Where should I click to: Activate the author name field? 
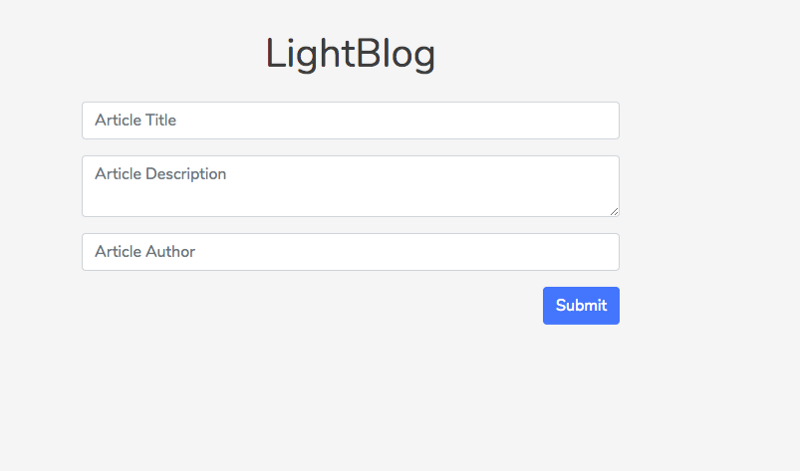(x=350, y=252)
